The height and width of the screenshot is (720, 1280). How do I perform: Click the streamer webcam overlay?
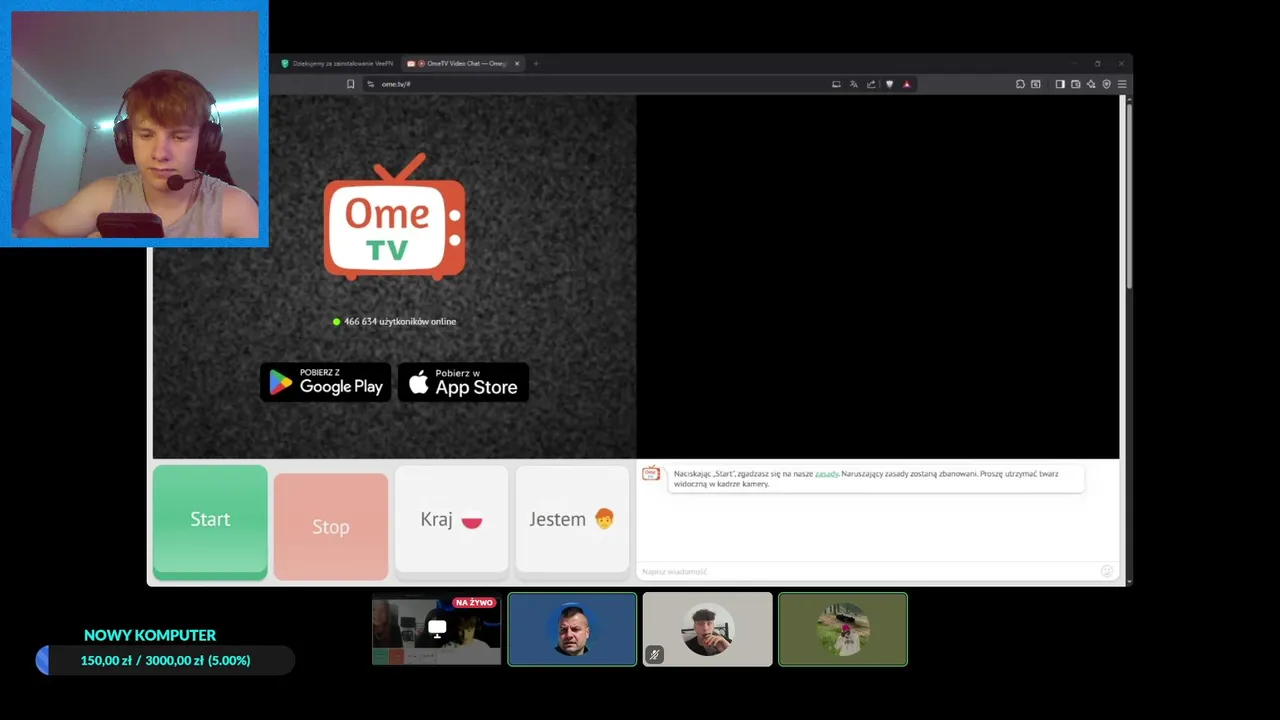tap(134, 123)
